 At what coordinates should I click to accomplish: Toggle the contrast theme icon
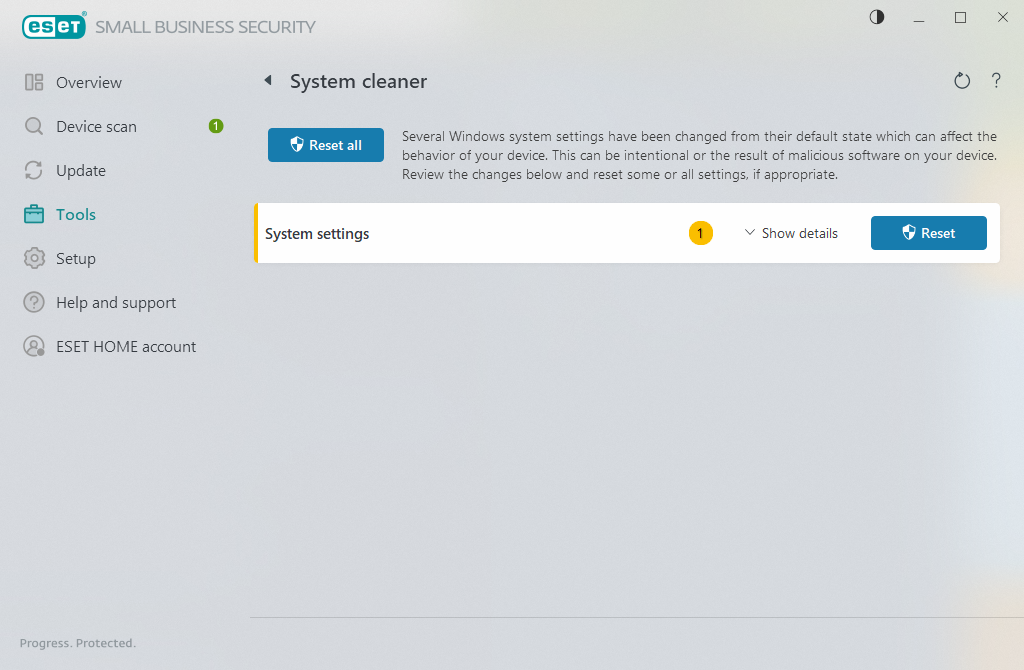tap(876, 17)
